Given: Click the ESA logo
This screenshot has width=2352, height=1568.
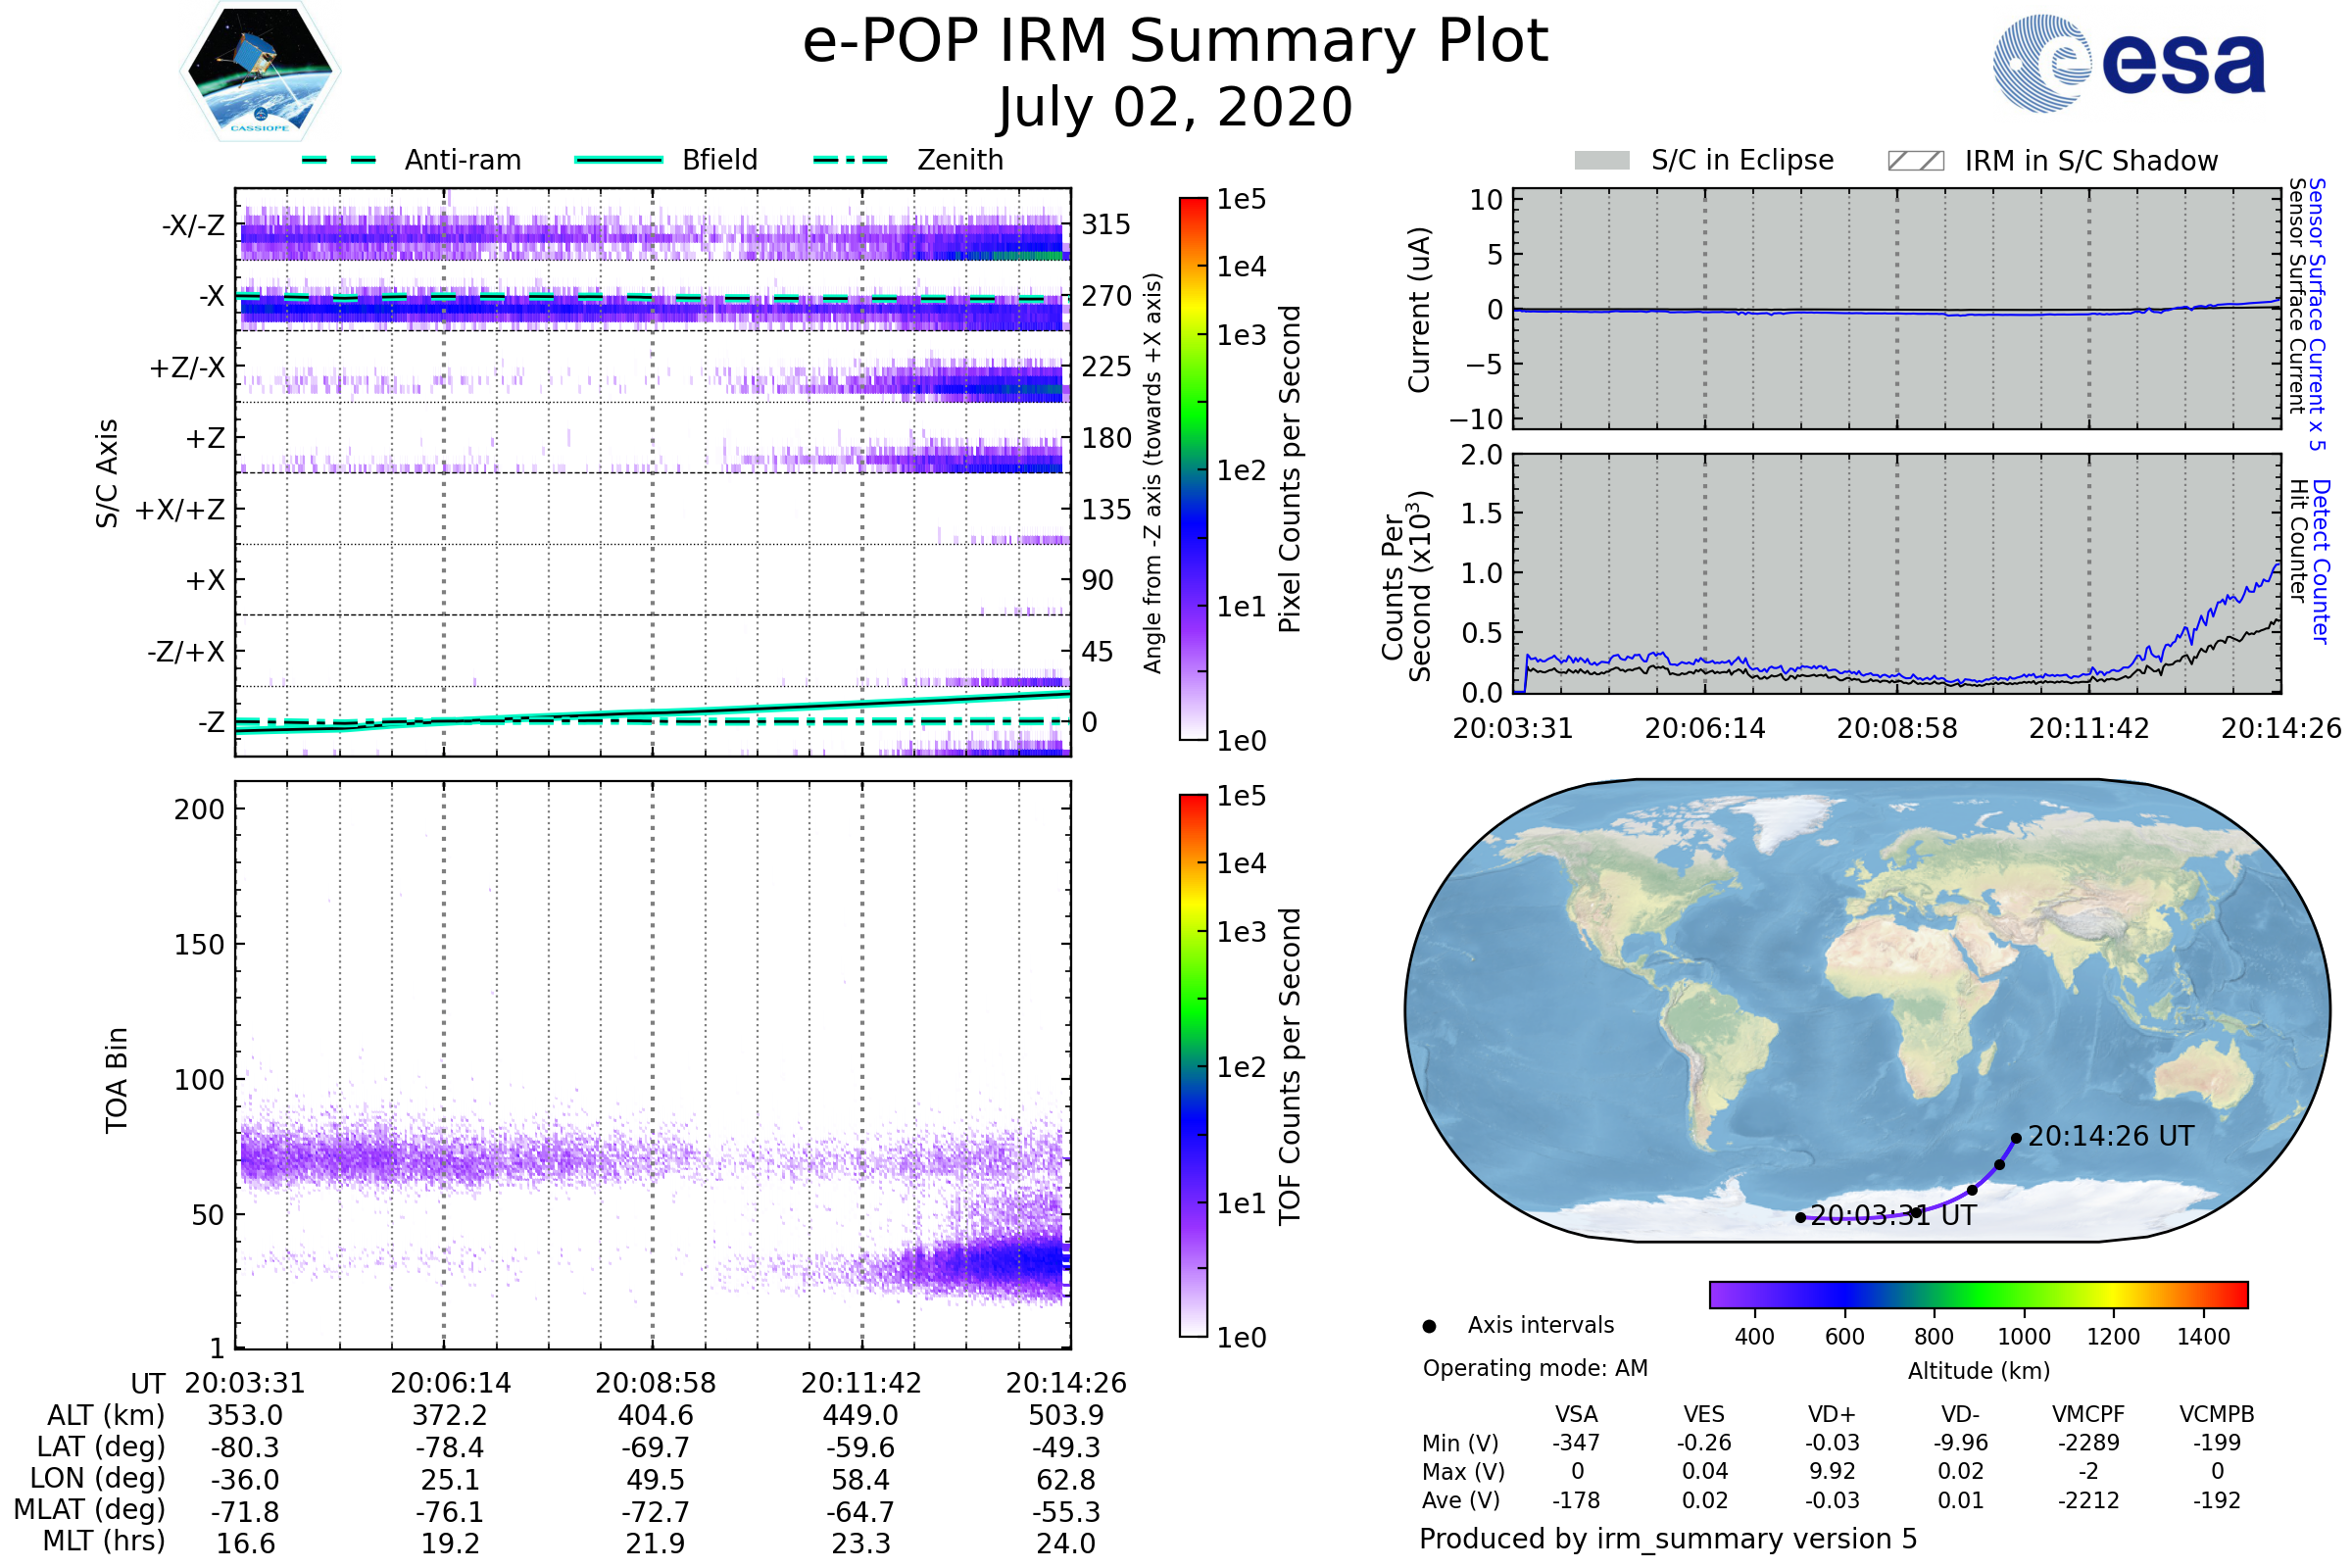Looking at the screenshot, I should pos(2128,64).
